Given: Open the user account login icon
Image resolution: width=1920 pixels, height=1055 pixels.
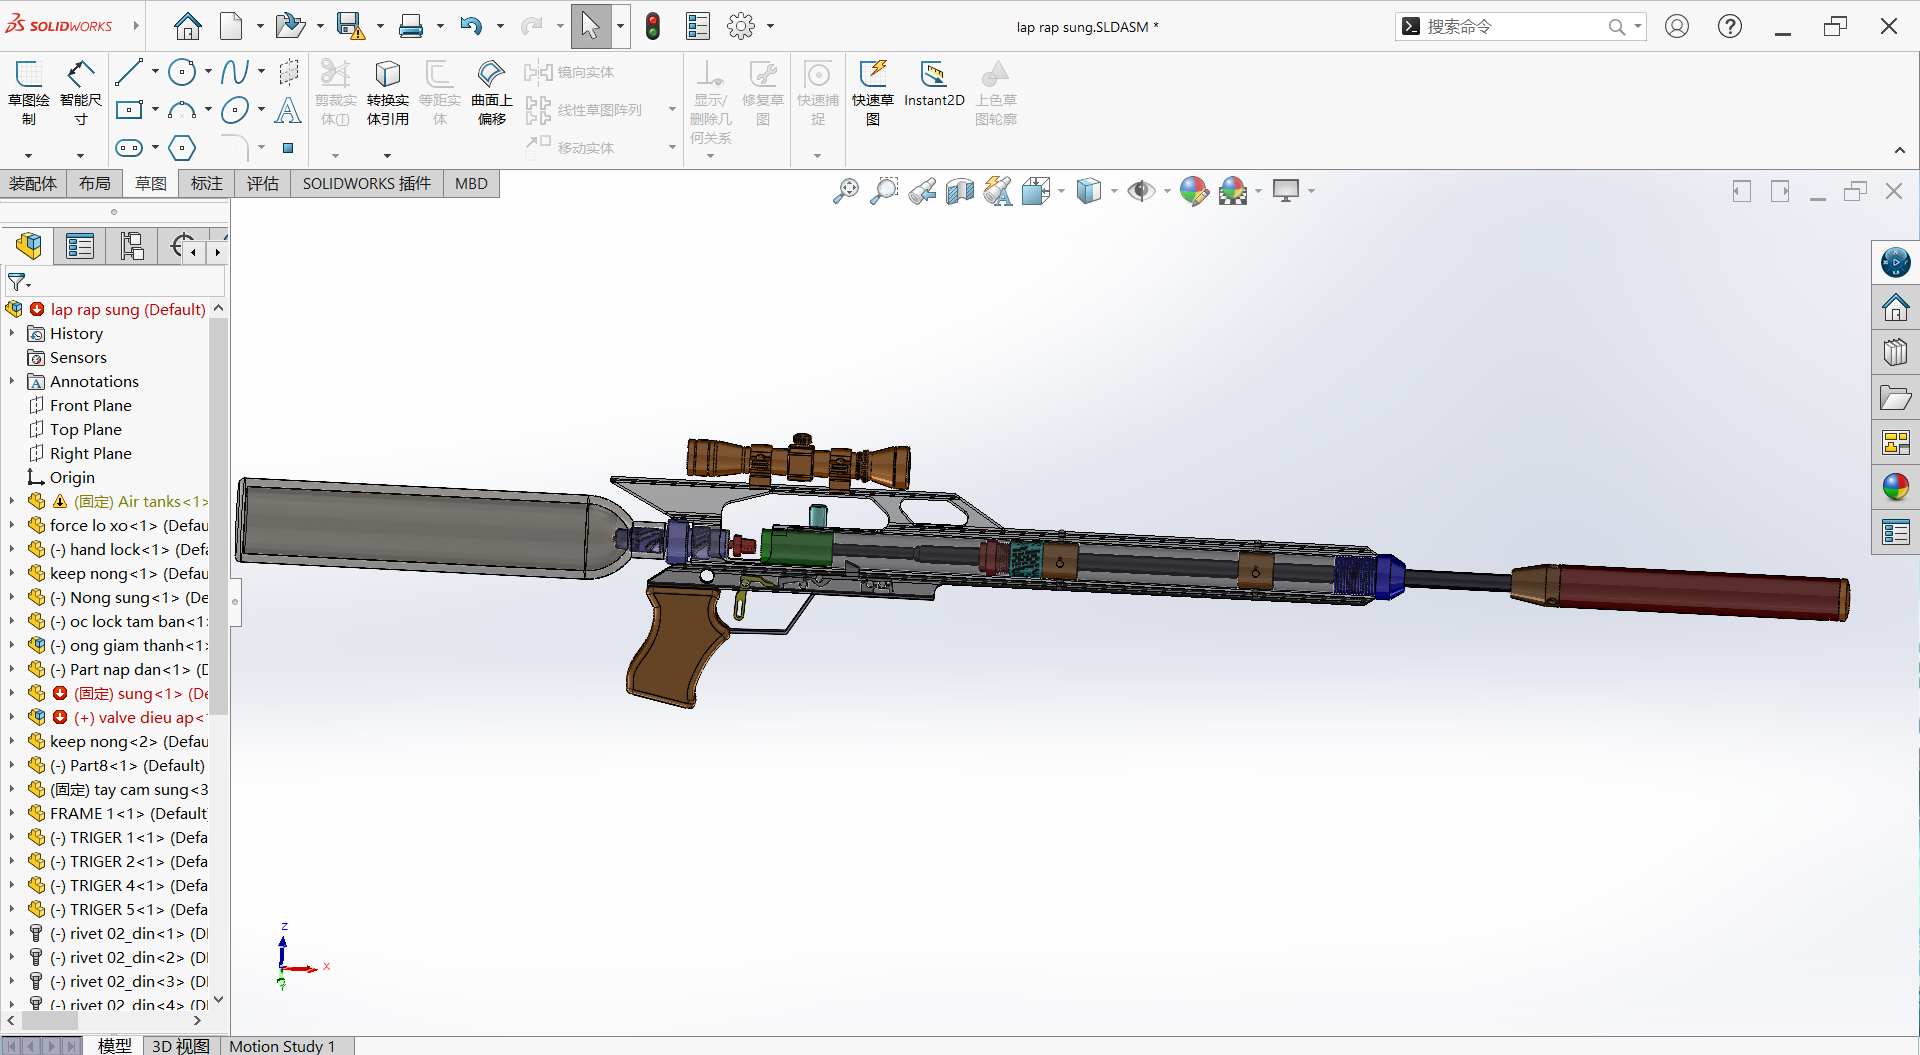Looking at the screenshot, I should (x=1677, y=26).
